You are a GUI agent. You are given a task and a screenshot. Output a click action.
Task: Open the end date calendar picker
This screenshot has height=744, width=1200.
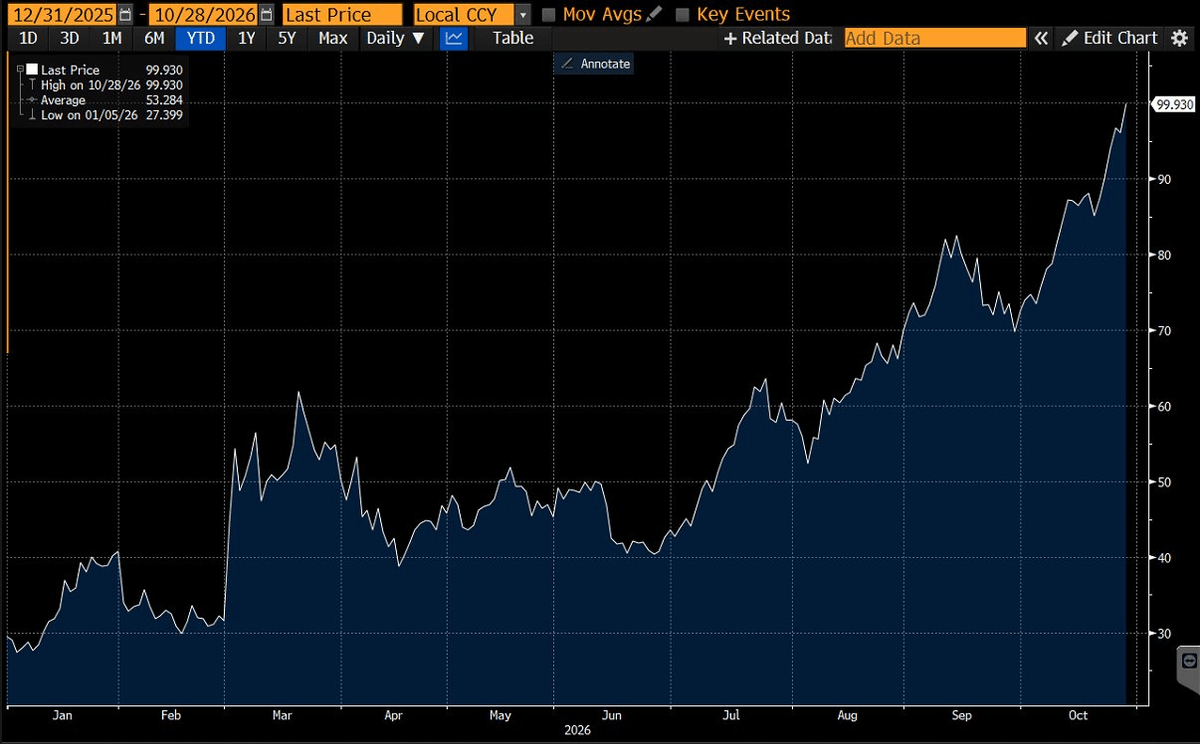tap(266, 14)
